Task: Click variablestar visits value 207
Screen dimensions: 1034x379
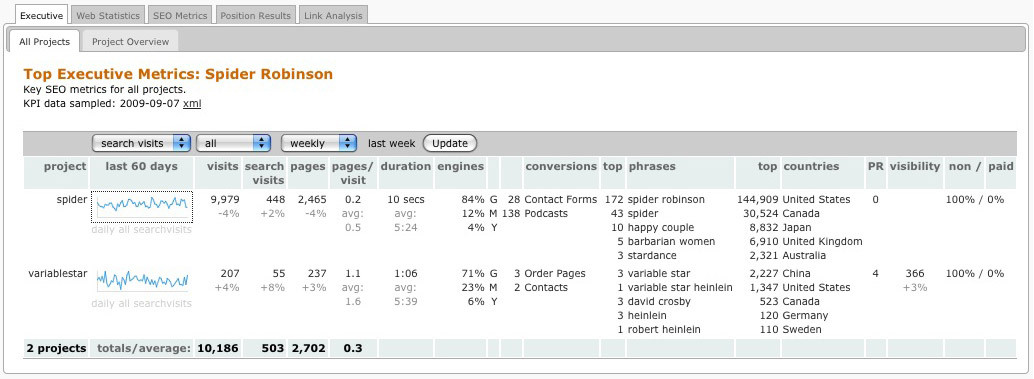Action: [x=230, y=273]
